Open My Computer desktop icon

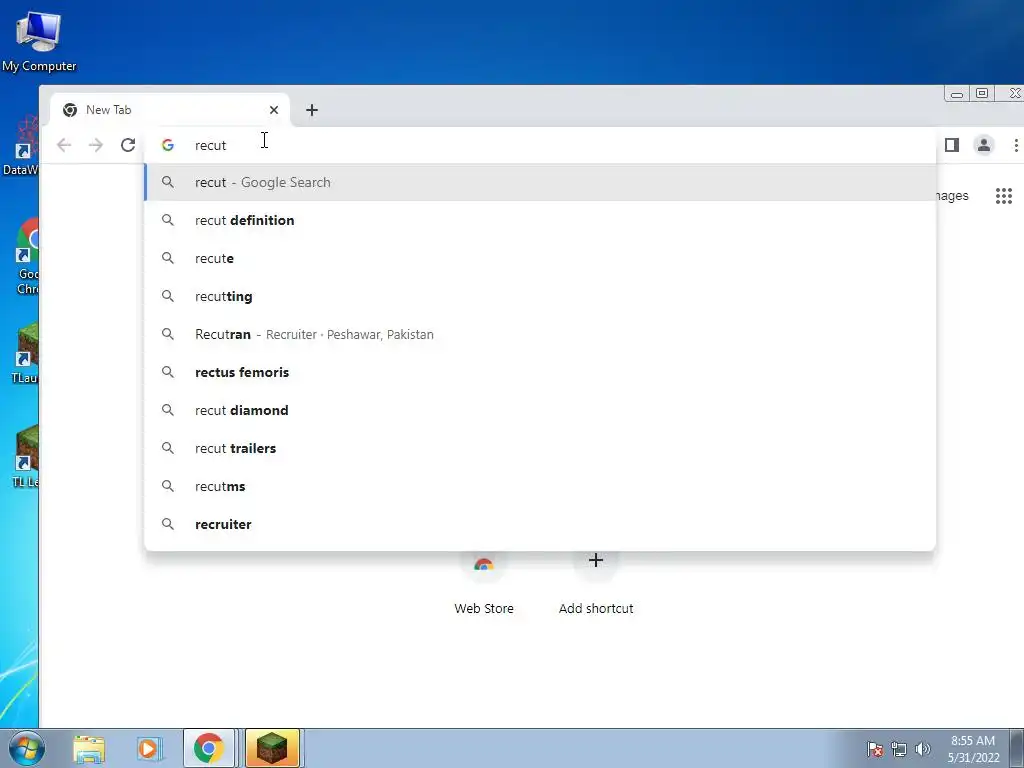39,40
